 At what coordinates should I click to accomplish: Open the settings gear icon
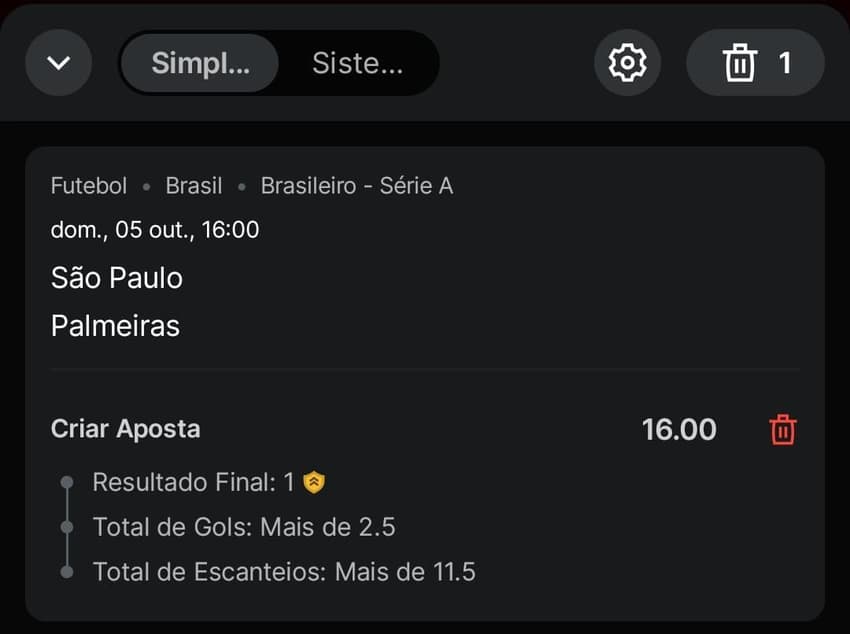pos(626,62)
